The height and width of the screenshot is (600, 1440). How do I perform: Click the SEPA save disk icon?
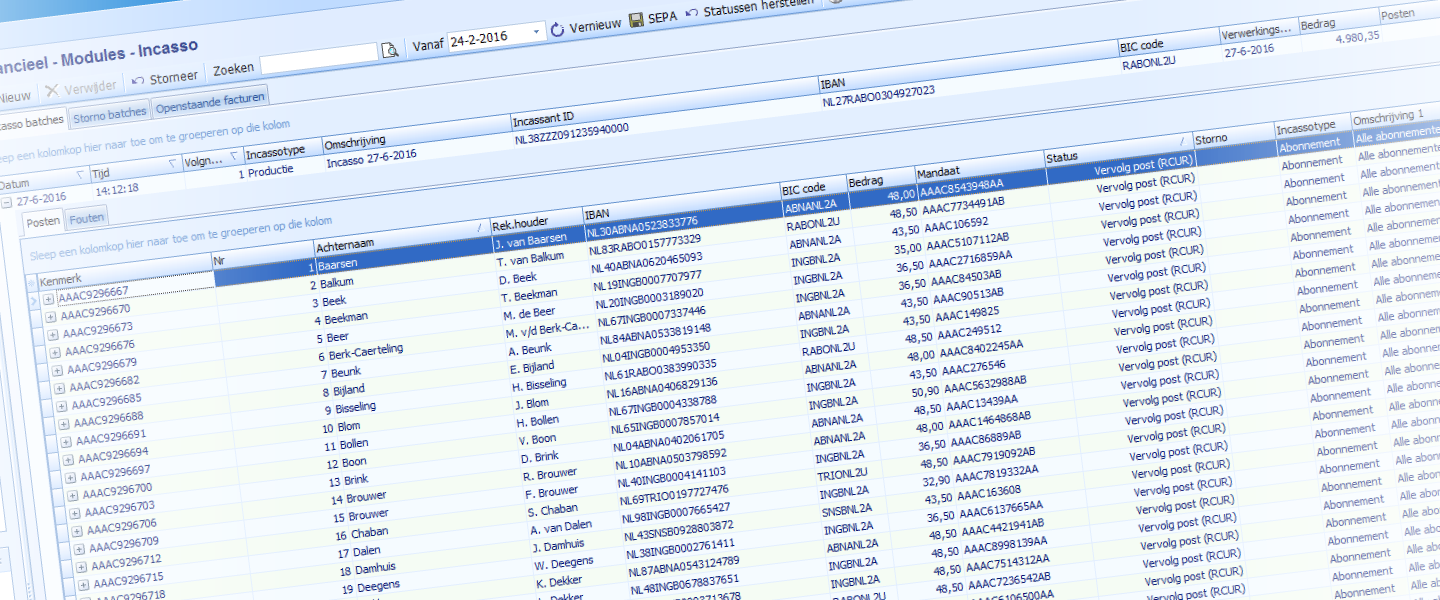[637, 20]
